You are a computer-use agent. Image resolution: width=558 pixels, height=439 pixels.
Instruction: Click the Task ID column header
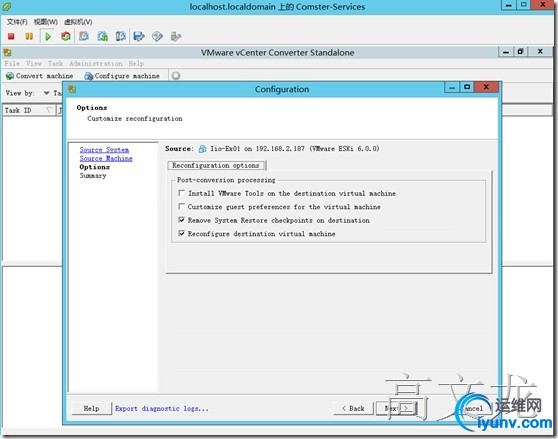coord(28,110)
